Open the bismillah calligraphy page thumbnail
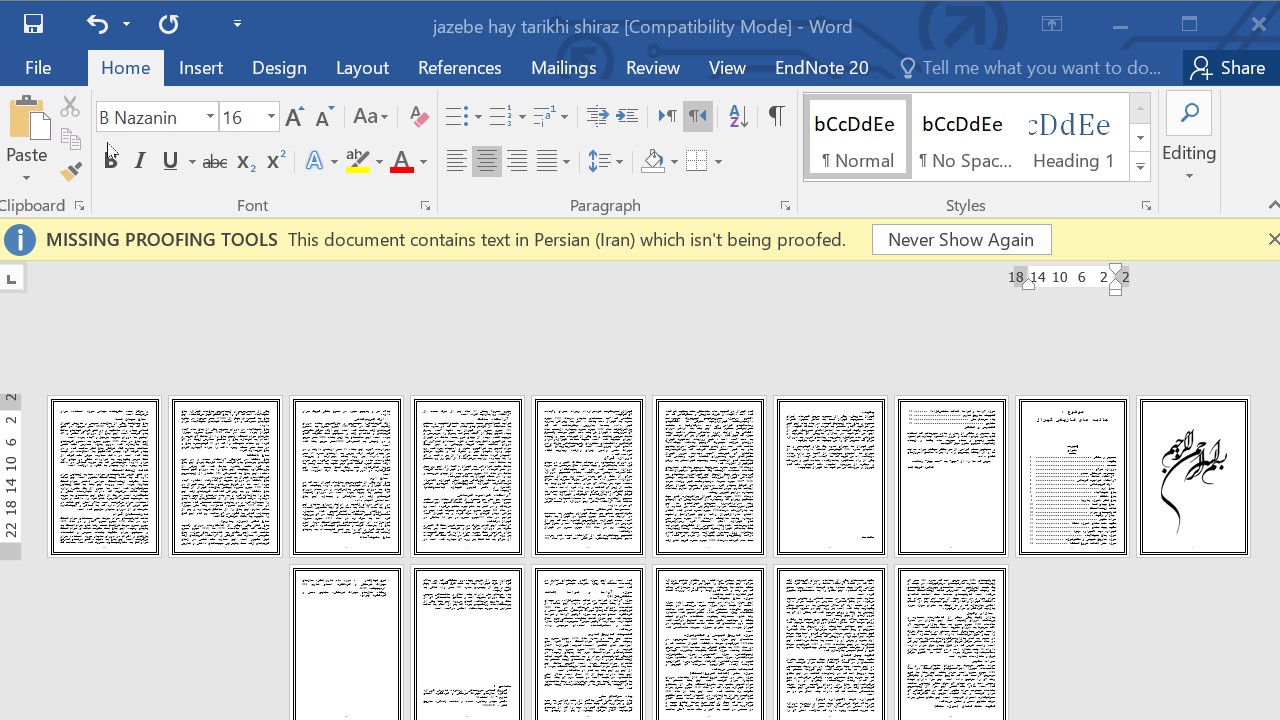 [1194, 477]
